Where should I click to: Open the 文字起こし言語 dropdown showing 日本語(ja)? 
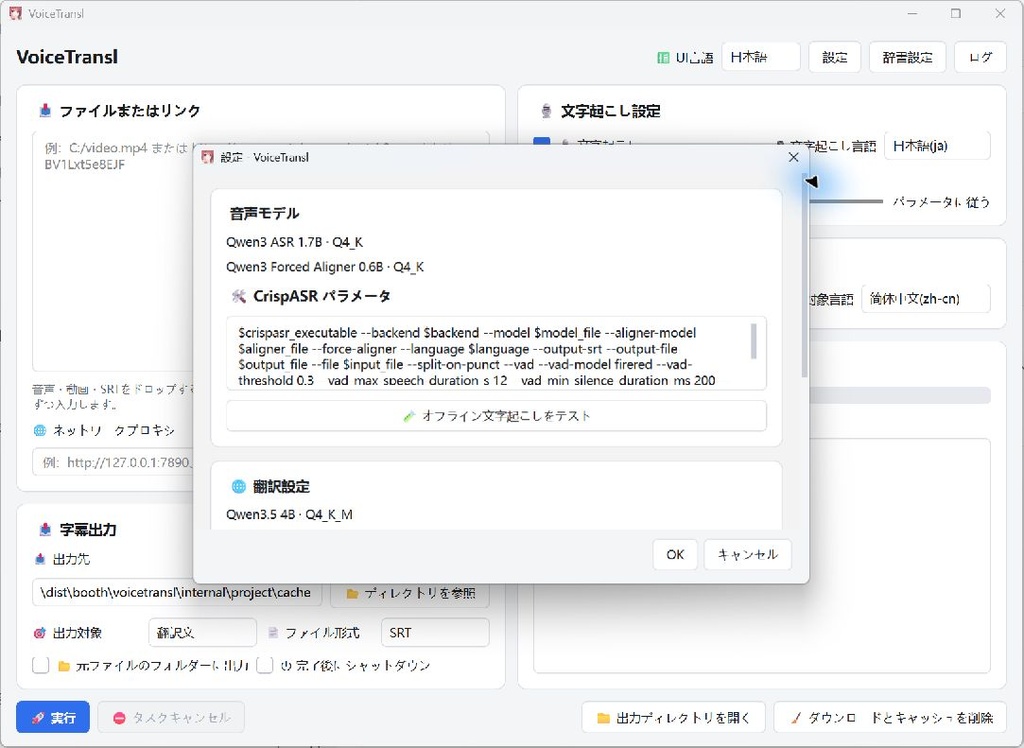(x=937, y=146)
